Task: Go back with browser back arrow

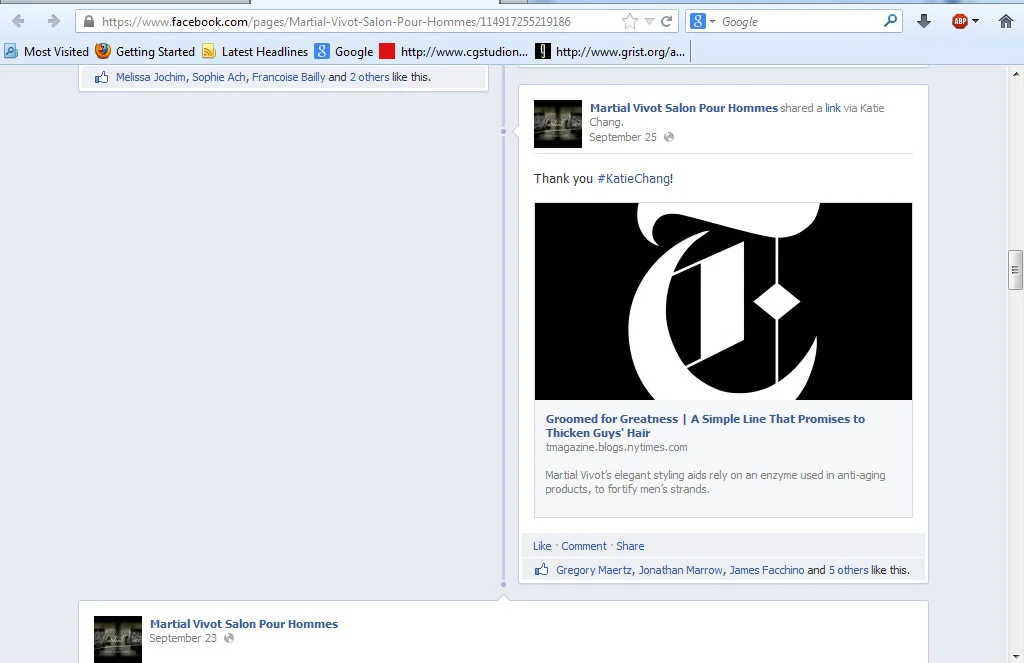Action: pos(18,22)
